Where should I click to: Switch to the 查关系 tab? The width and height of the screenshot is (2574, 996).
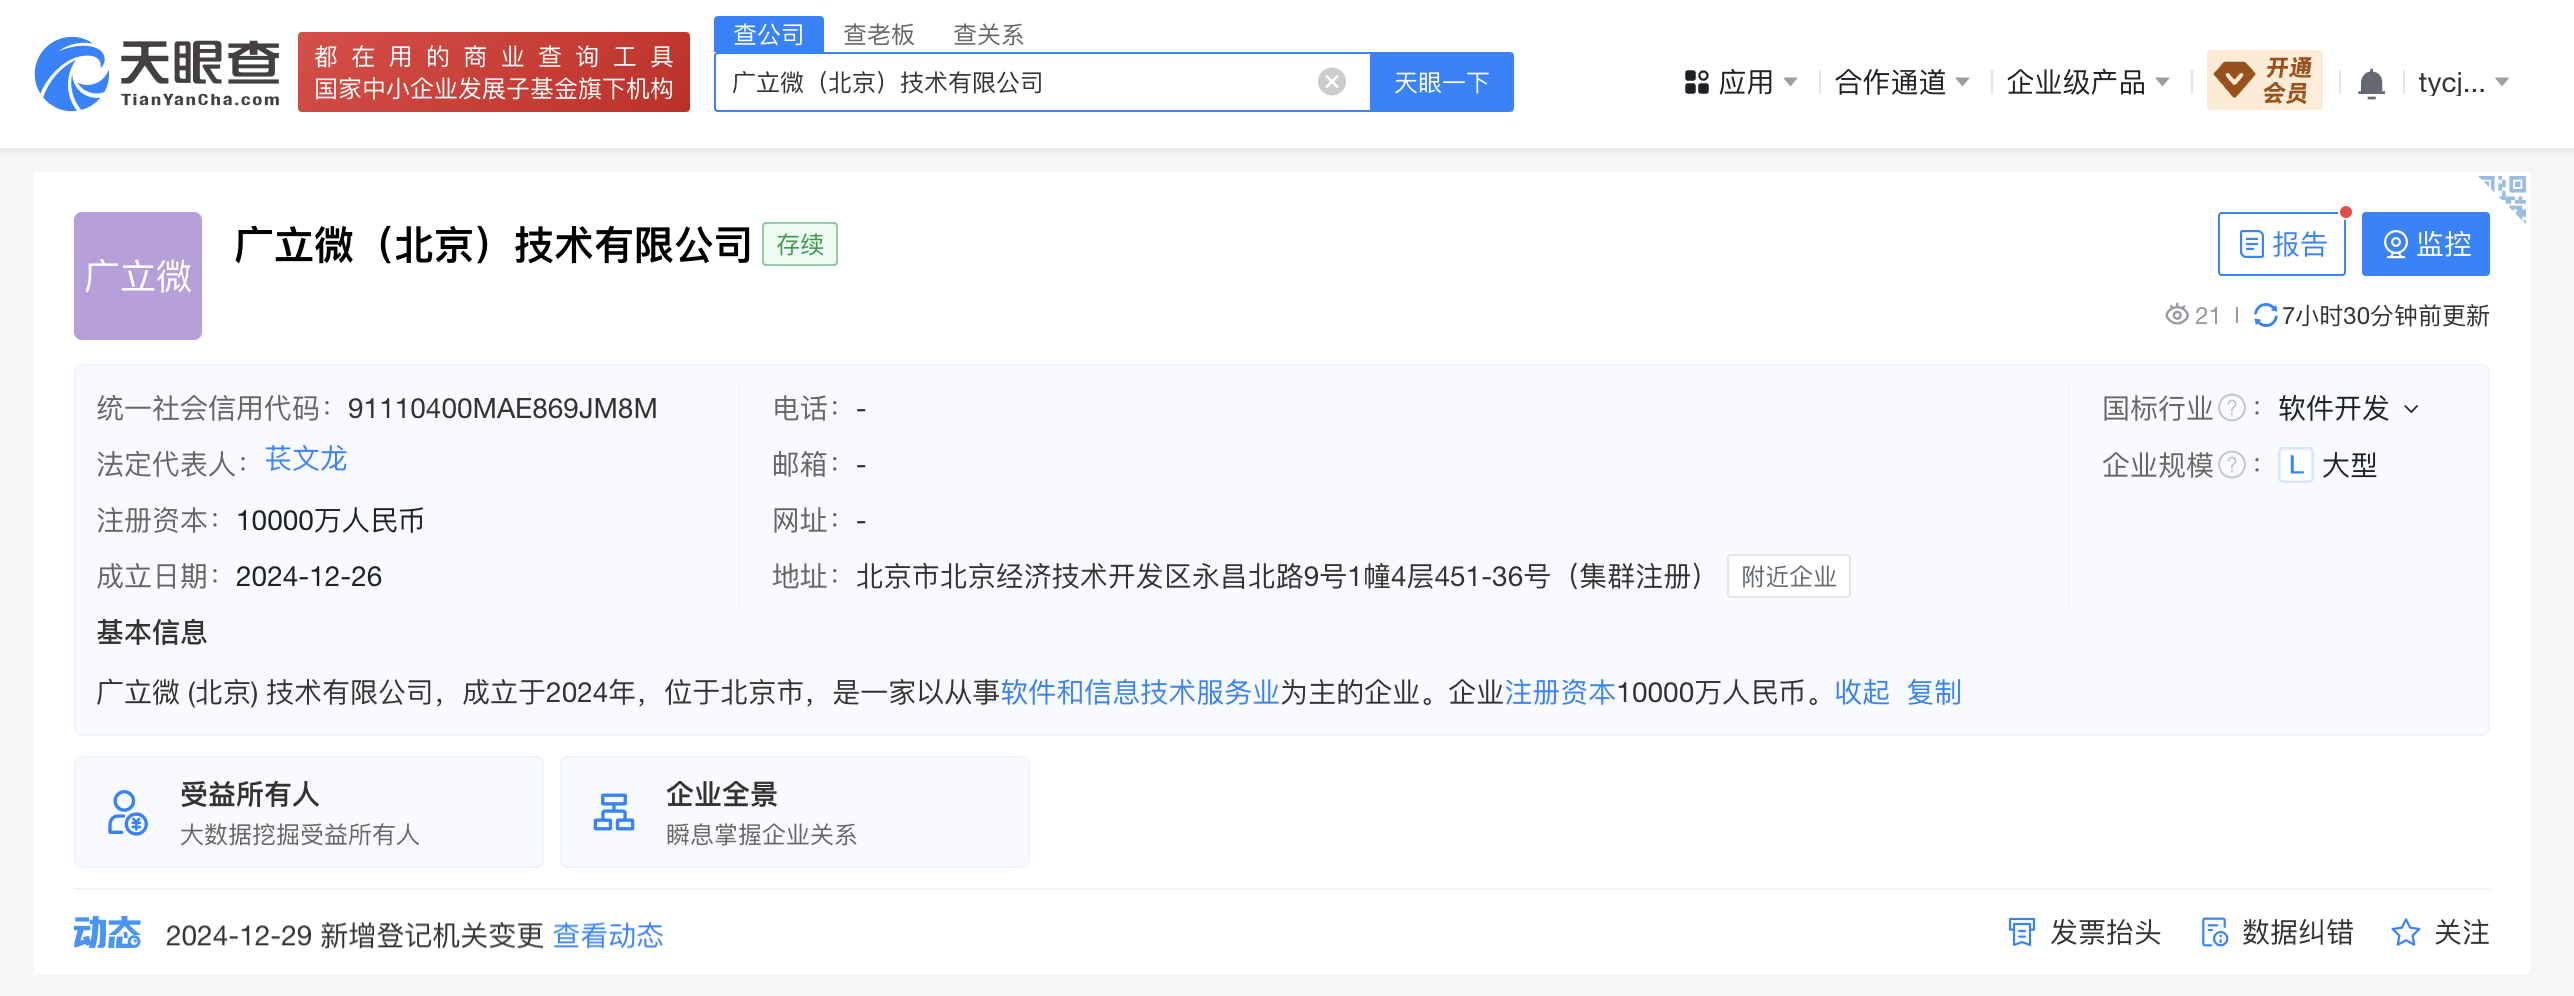click(x=988, y=34)
